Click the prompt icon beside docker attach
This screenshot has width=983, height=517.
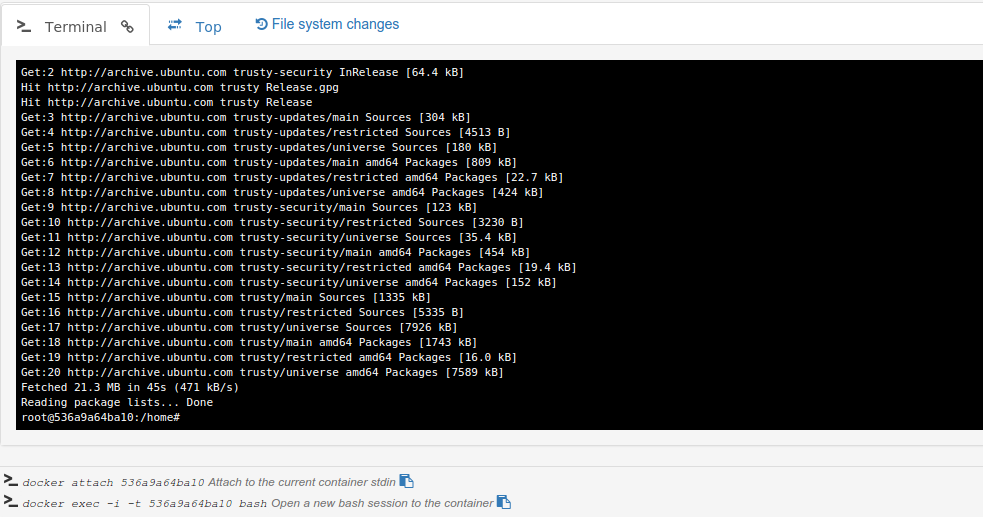11,480
